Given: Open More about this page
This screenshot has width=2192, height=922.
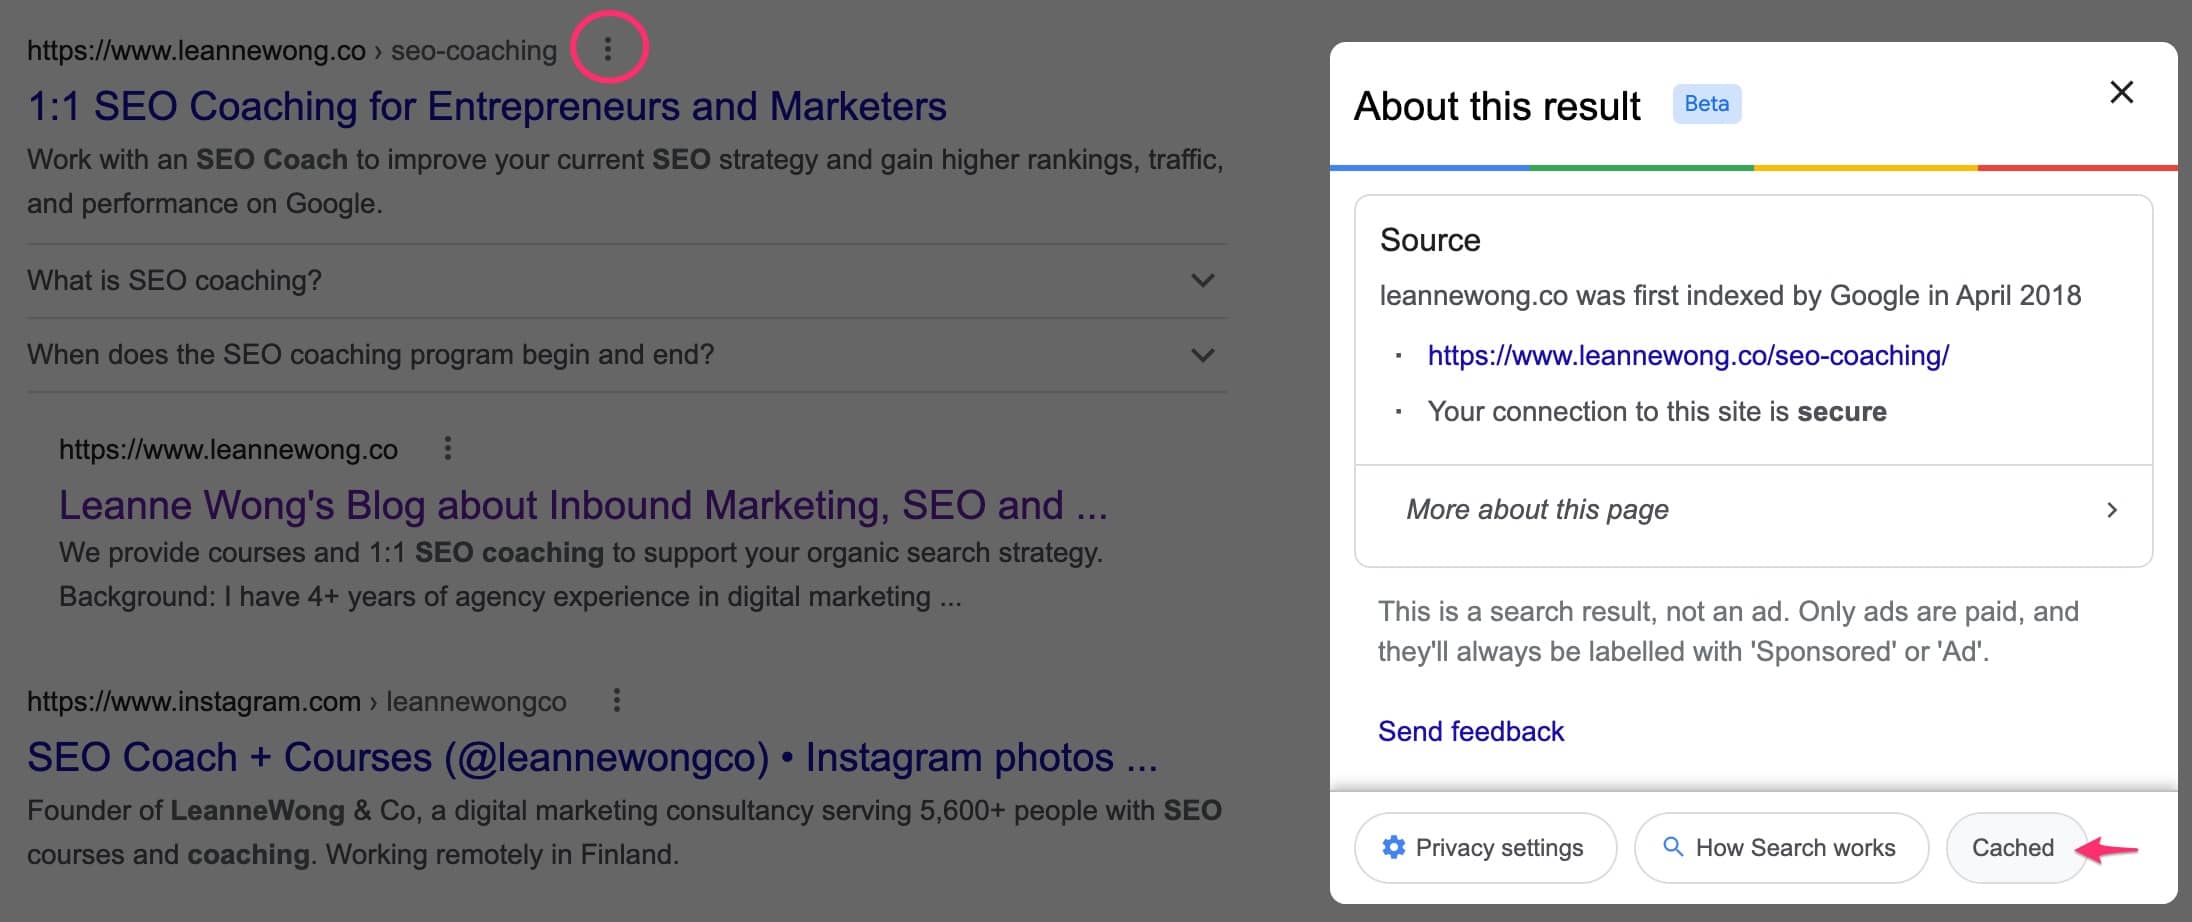Looking at the screenshot, I should [1537, 510].
